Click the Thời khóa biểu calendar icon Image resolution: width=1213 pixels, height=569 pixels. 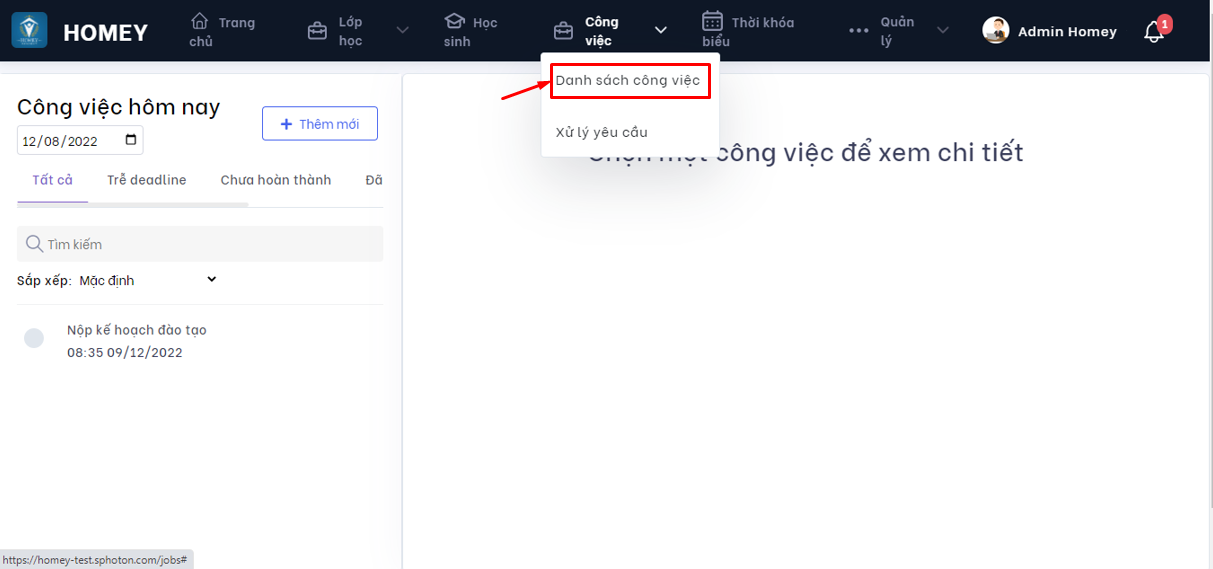[x=712, y=21]
